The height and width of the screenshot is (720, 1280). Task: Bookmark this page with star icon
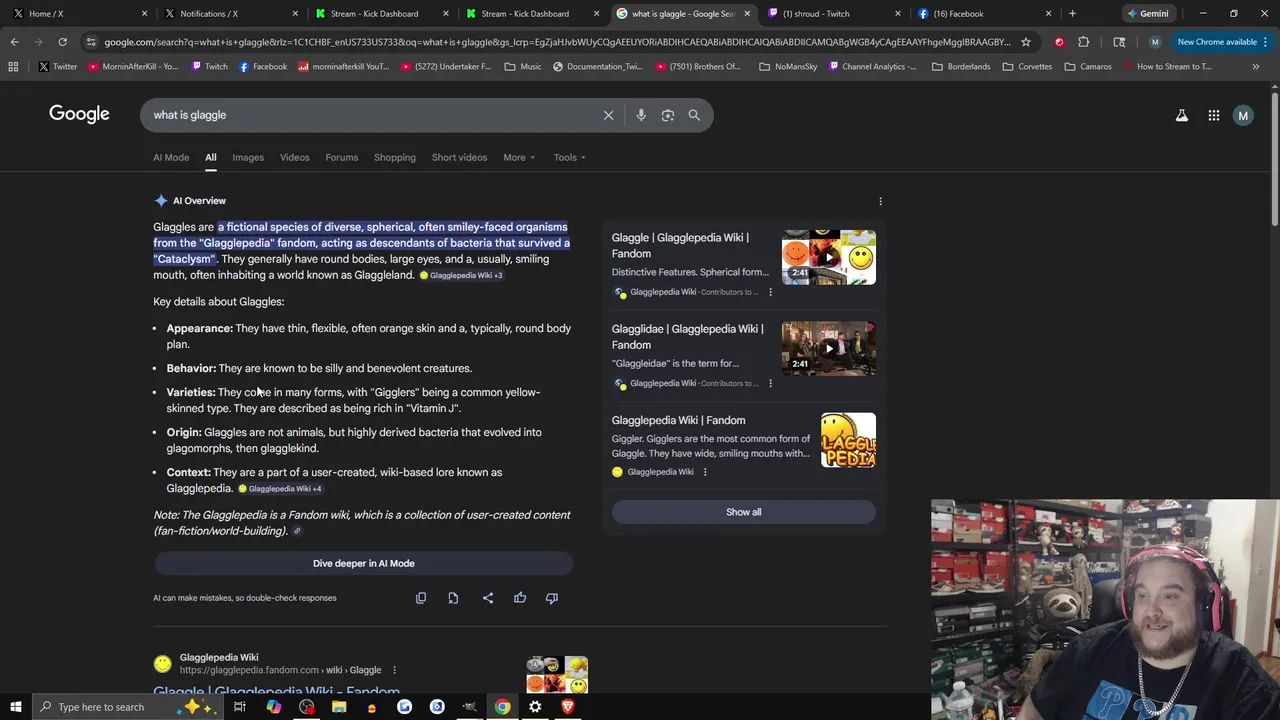click(x=1025, y=42)
